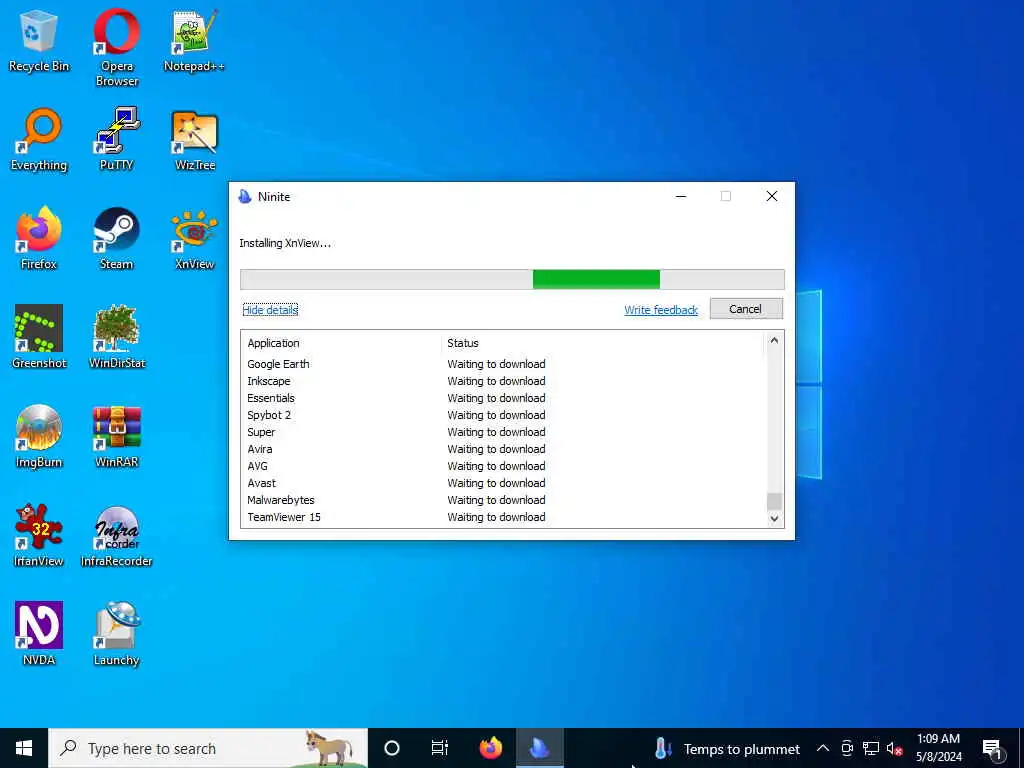Select the Google Earth row

503,364
